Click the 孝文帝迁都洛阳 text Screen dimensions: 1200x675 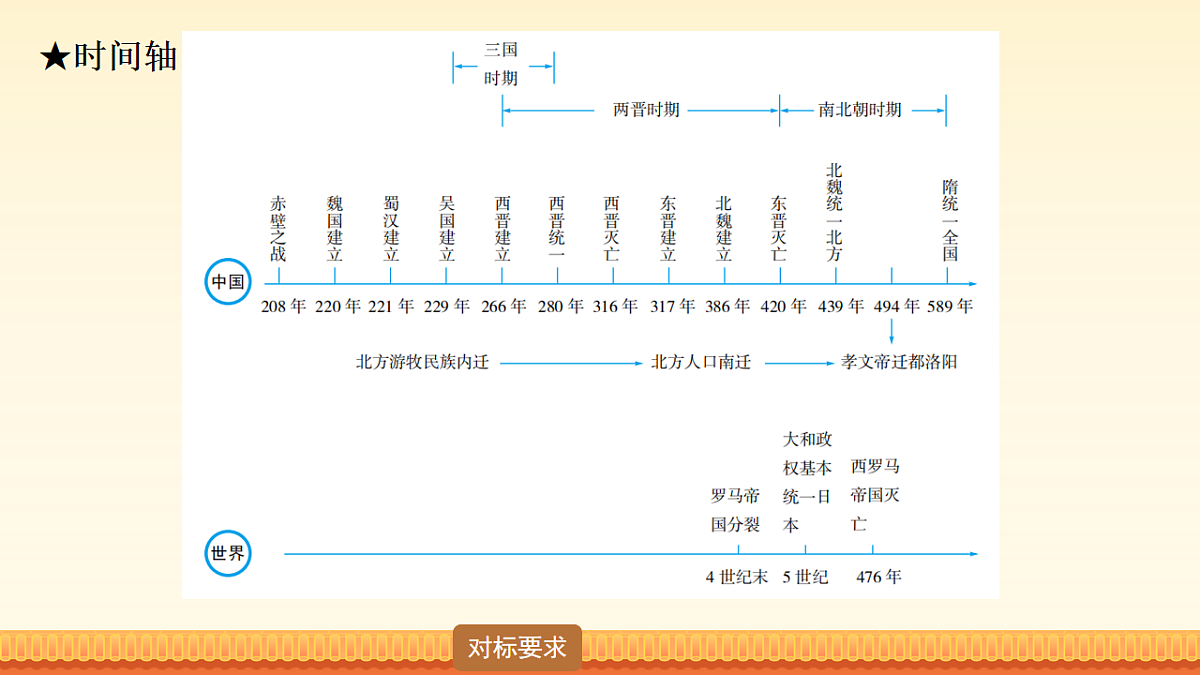pos(899,362)
